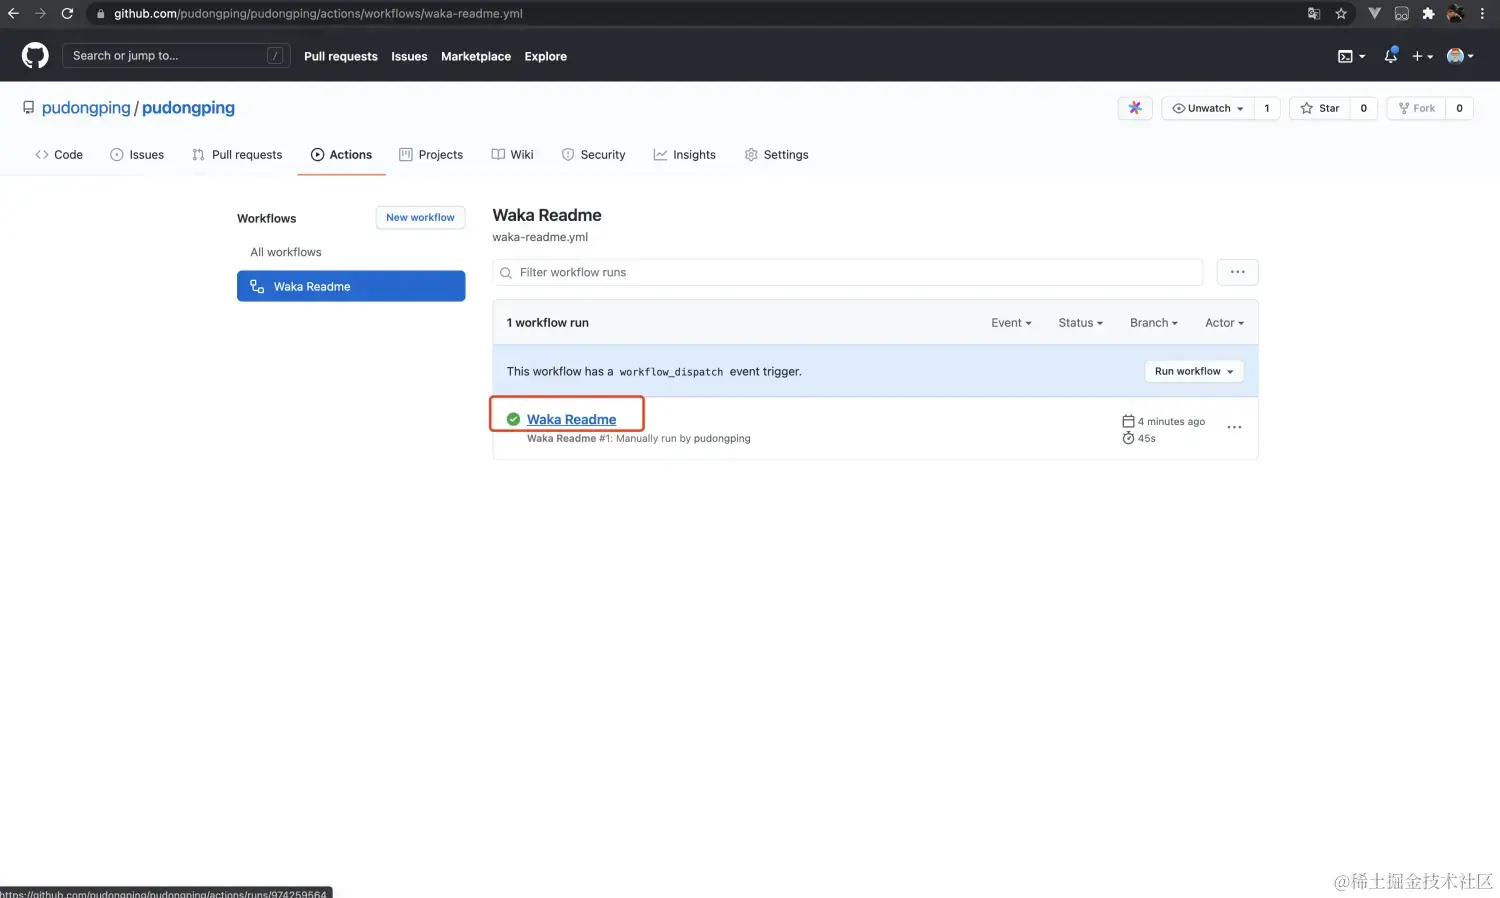Open the Wiki tab
Image resolution: width=1500 pixels, height=898 pixels.
click(x=512, y=155)
